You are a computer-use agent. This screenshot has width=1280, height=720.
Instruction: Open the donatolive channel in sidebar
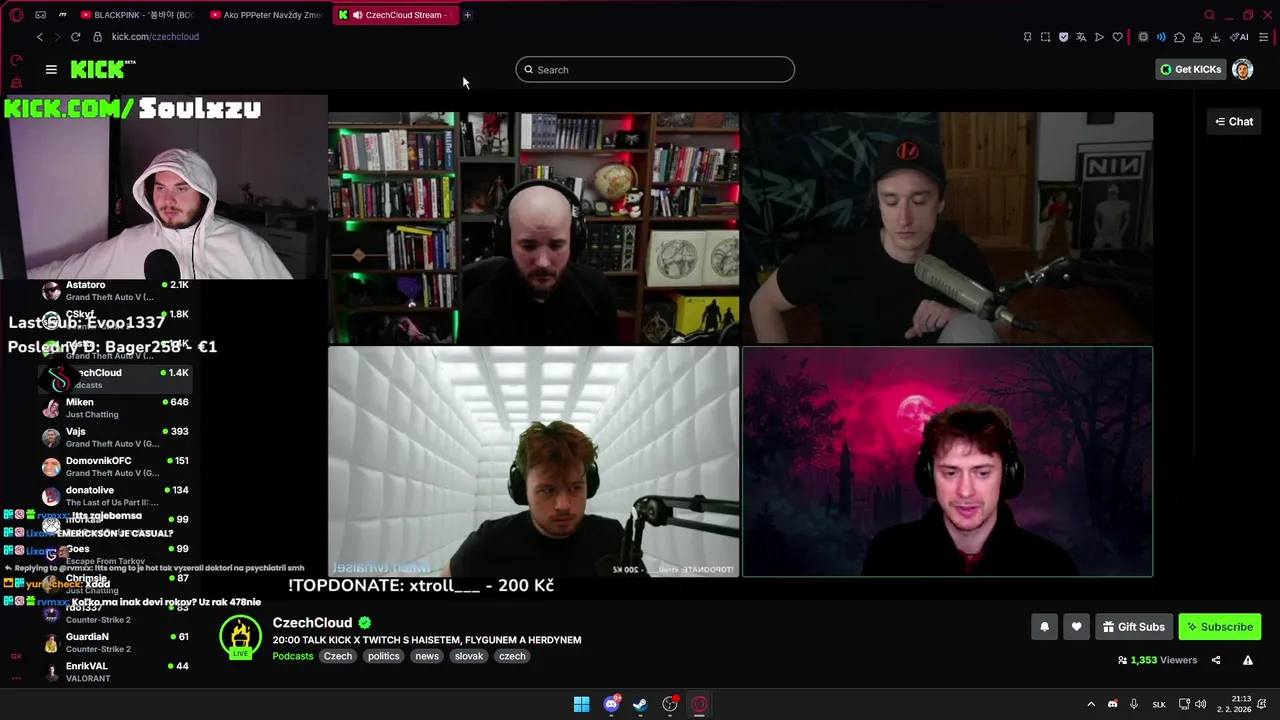click(x=115, y=496)
